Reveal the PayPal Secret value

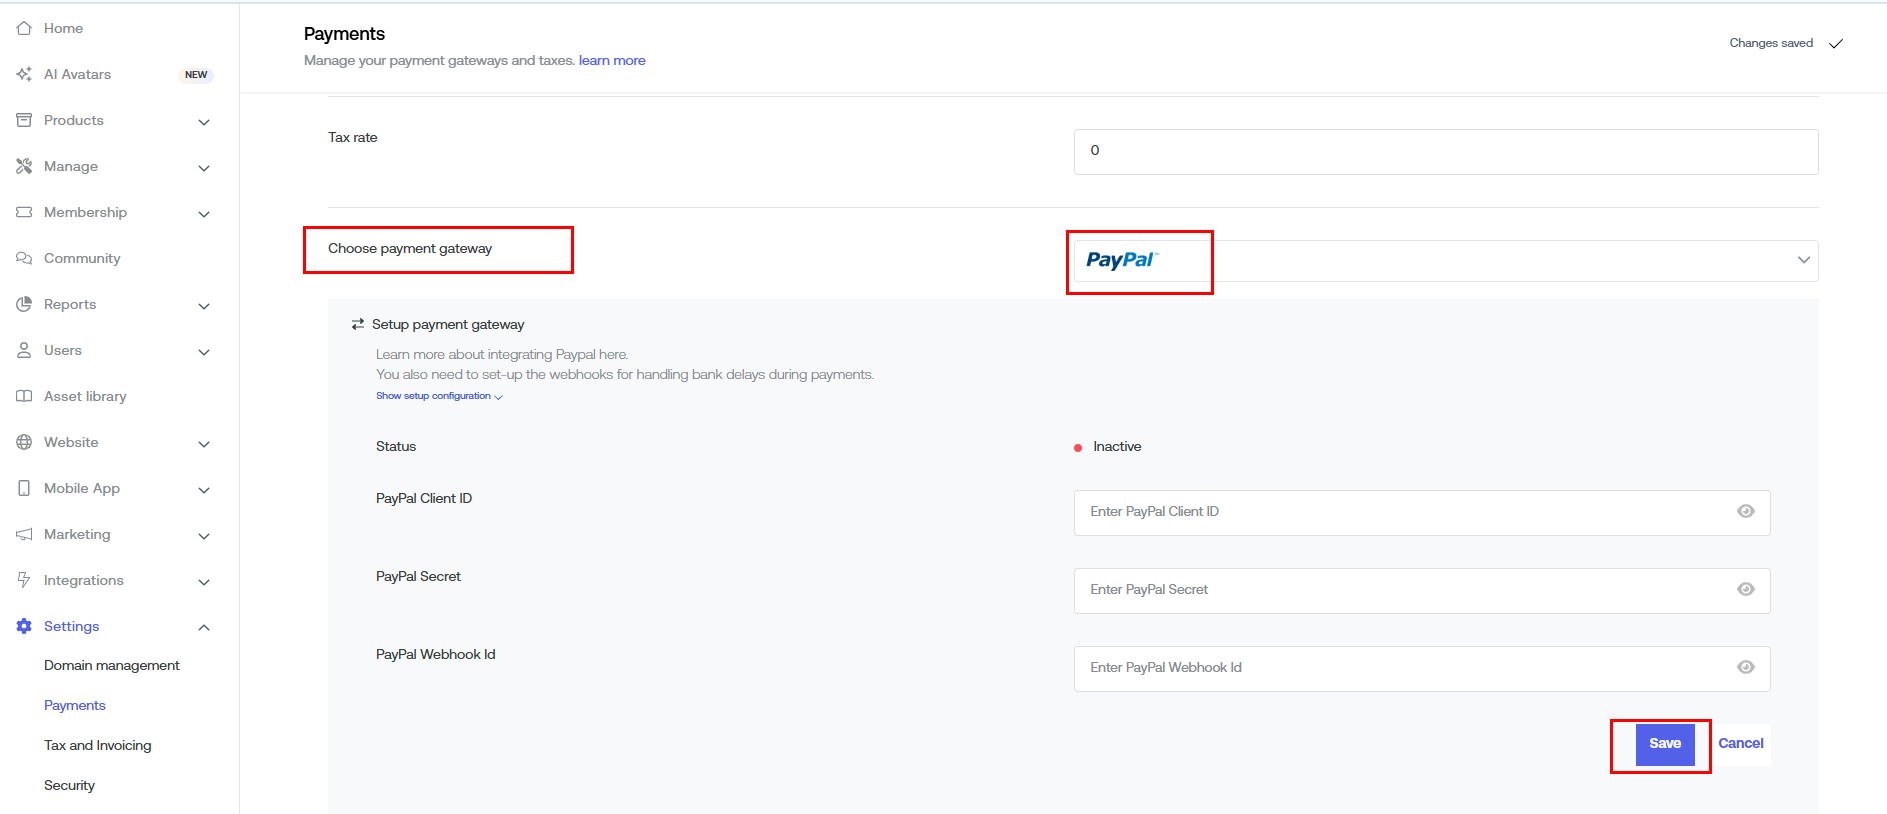pyautogui.click(x=1746, y=589)
